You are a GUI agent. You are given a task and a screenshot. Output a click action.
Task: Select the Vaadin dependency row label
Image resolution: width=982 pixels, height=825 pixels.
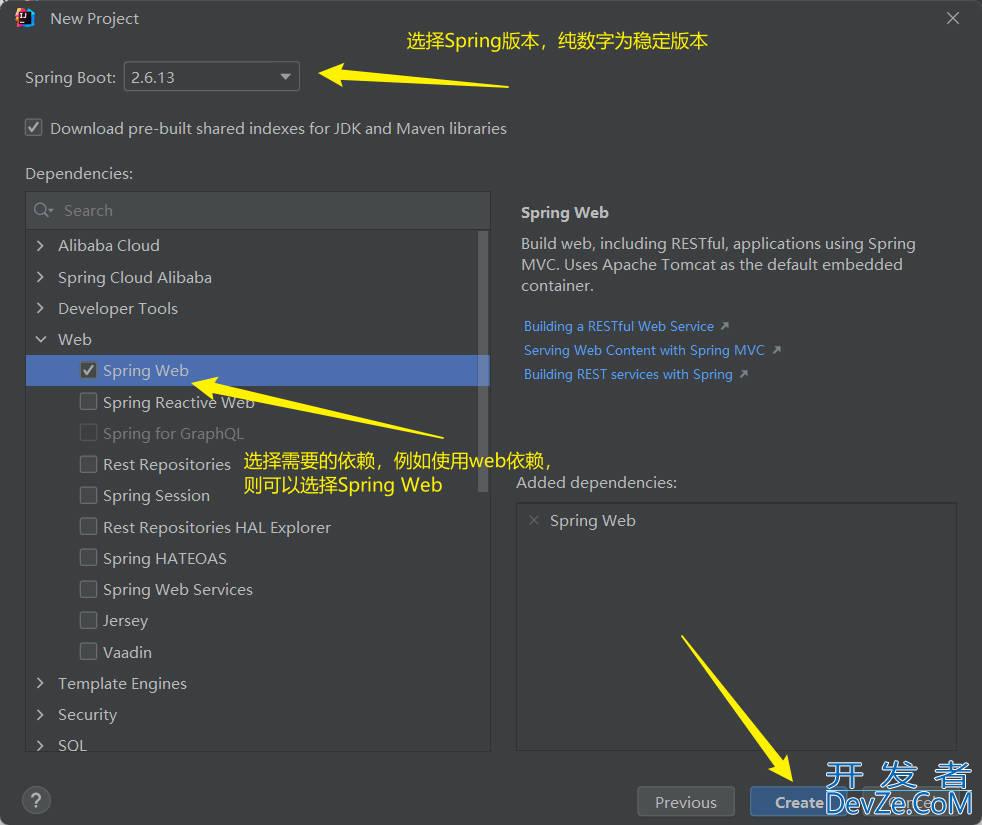[x=127, y=652]
